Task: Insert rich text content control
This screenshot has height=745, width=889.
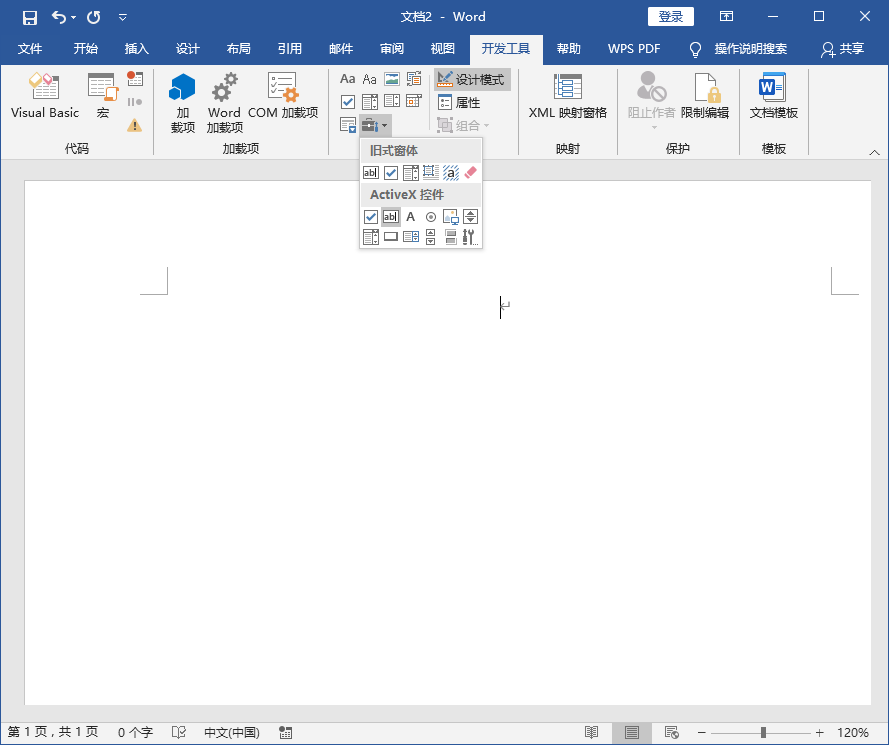Action: pos(348,79)
